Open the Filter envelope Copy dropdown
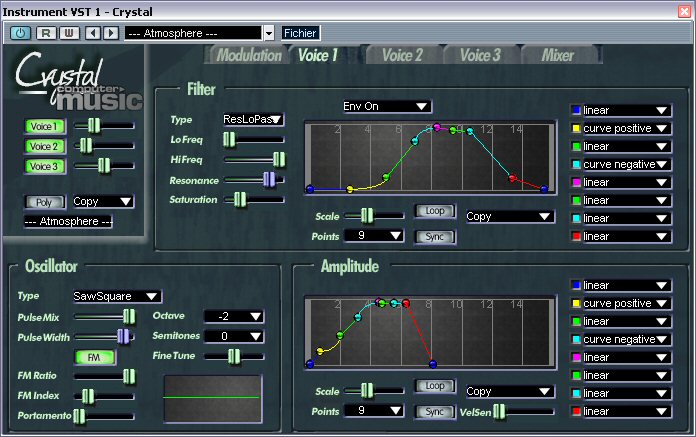This screenshot has height=437, width=696. pyautogui.click(x=510, y=217)
